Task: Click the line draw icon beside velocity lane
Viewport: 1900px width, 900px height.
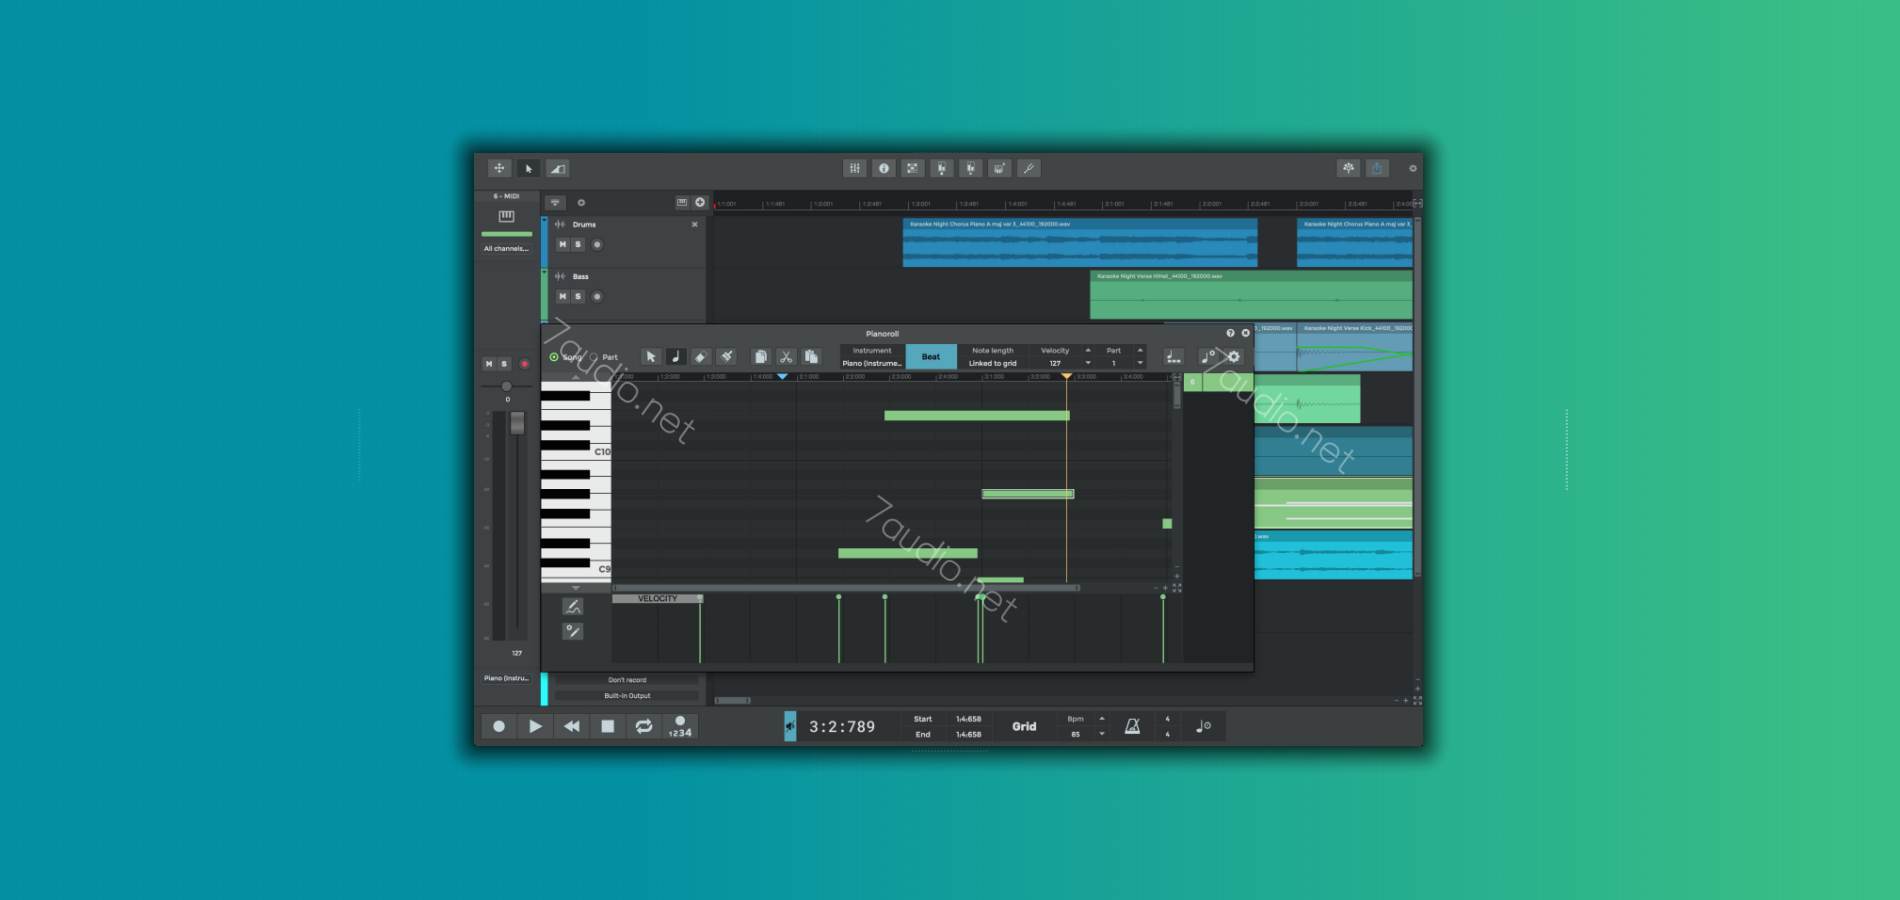Action: 572,631
